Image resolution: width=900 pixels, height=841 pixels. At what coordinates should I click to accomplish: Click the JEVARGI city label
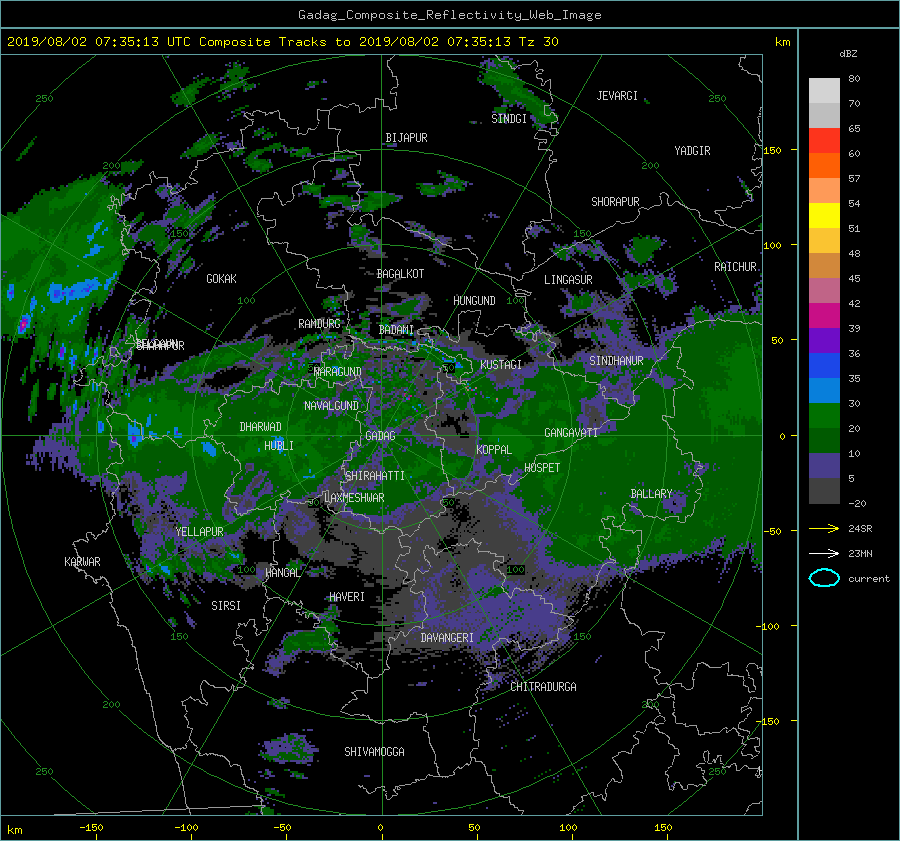(617, 96)
